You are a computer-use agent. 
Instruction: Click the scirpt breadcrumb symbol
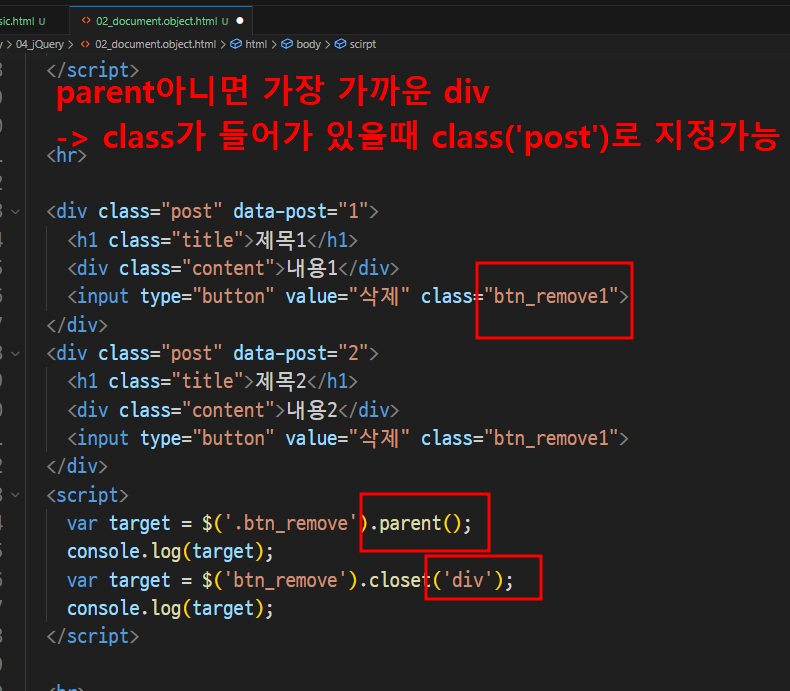[x=363, y=44]
